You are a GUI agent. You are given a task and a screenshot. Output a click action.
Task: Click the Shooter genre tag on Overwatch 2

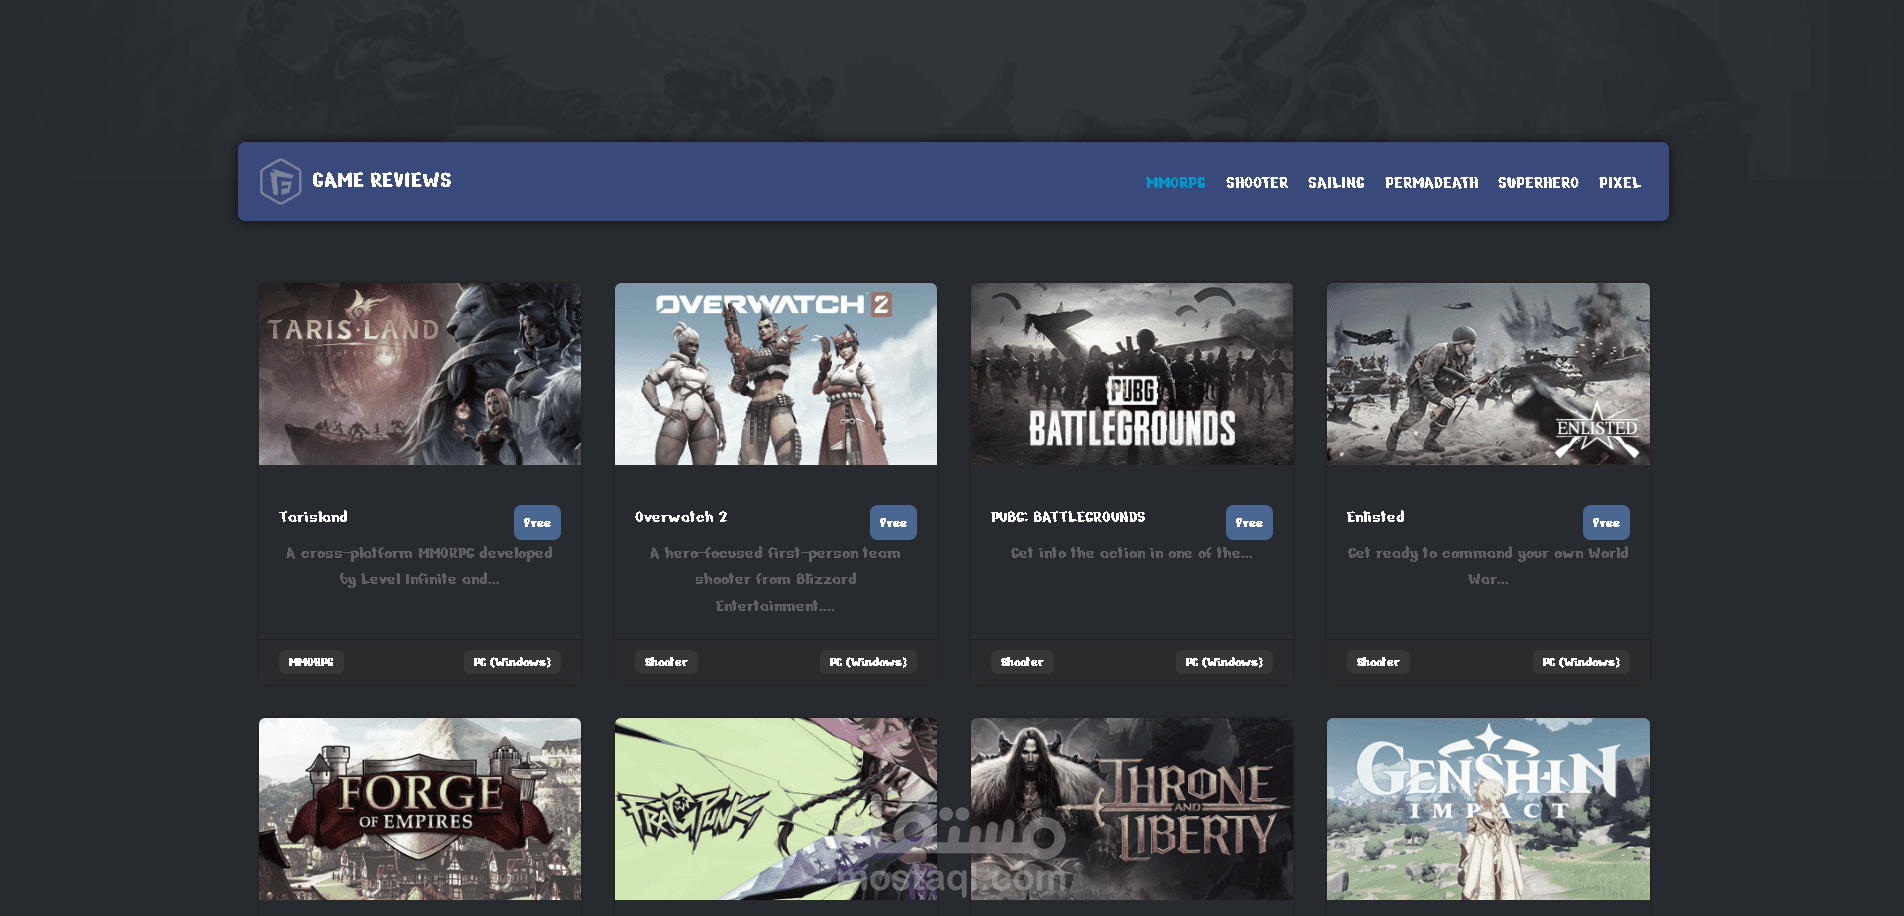(666, 662)
